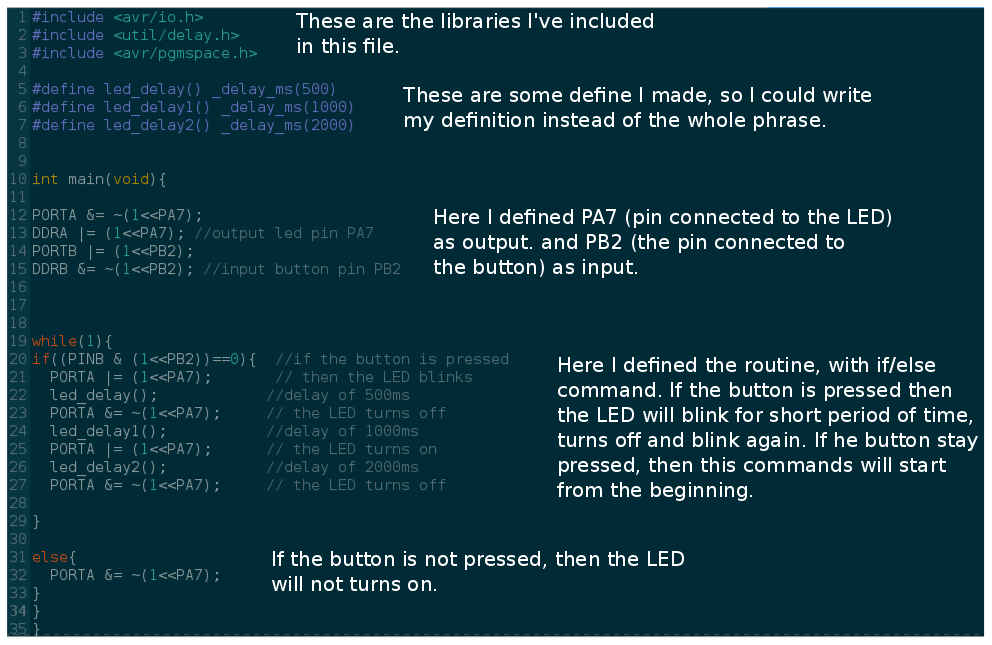Click comment '//delay of 1000ms'

pyautogui.click(x=342, y=431)
